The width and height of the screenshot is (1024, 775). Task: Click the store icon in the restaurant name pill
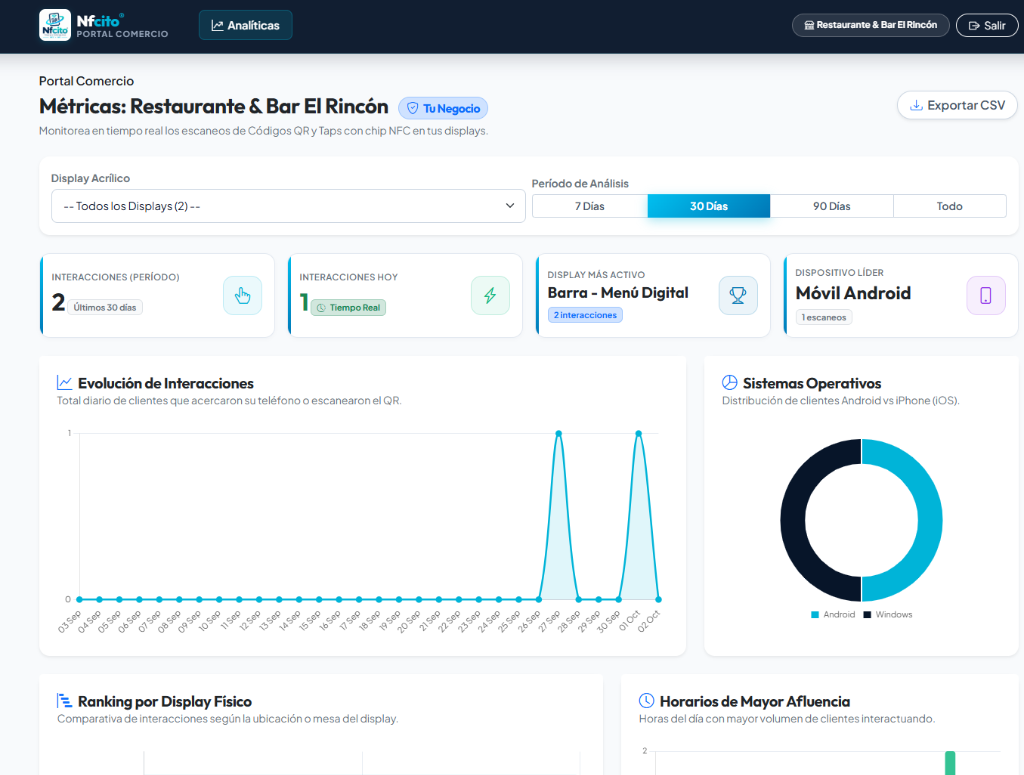(809, 25)
